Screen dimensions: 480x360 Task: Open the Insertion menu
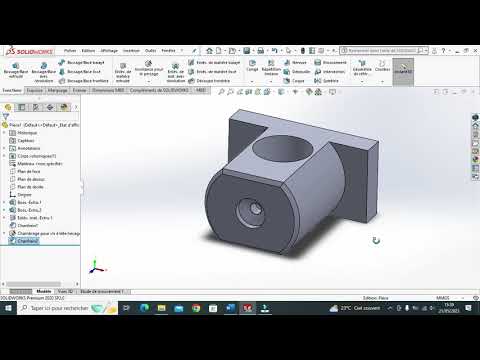[131, 51]
